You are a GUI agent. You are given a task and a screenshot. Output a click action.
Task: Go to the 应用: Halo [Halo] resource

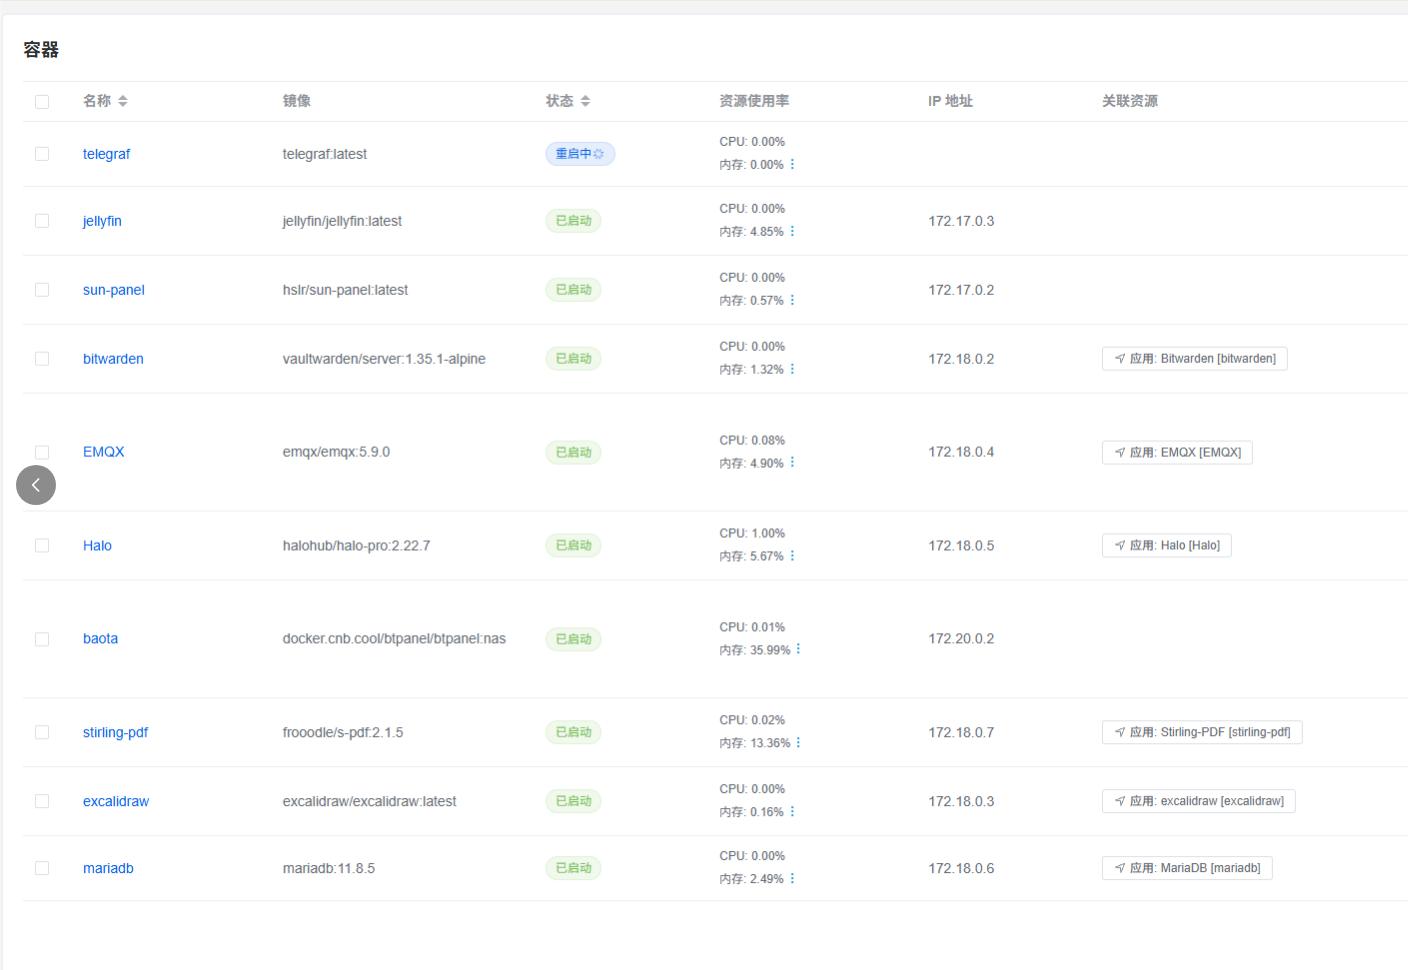(x=1167, y=546)
